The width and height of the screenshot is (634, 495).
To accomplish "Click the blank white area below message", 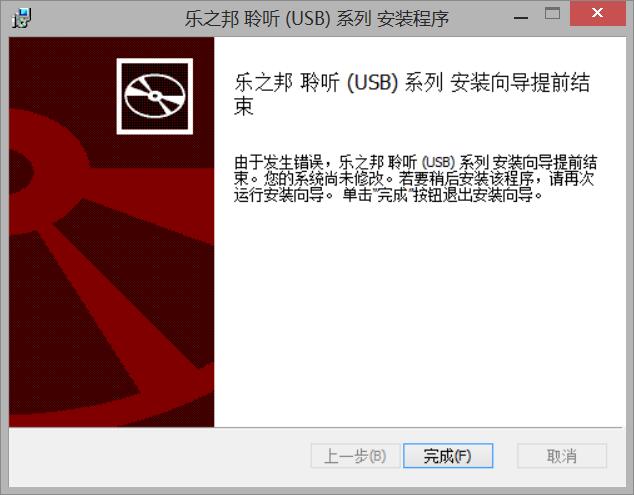I will pos(418,315).
